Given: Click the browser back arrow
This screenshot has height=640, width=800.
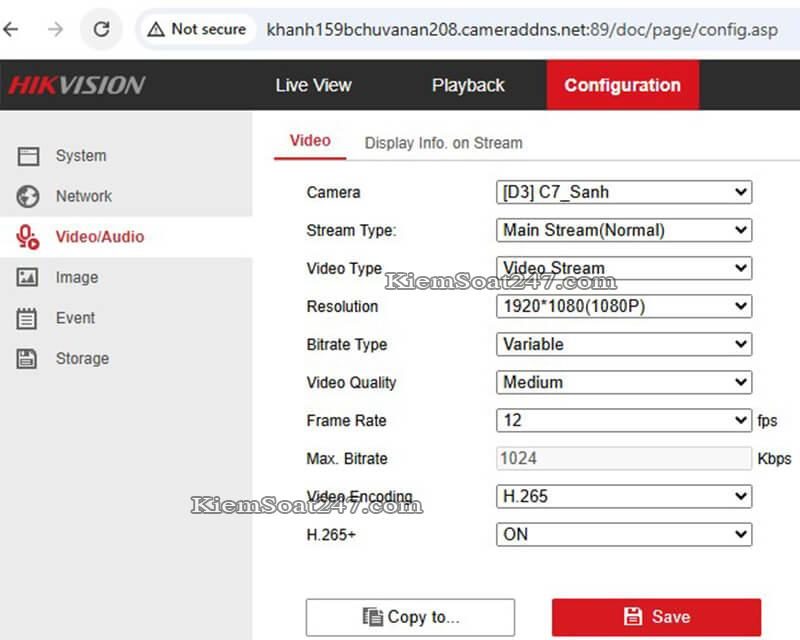Looking at the screenshot, I should click(x=11, y=30).
